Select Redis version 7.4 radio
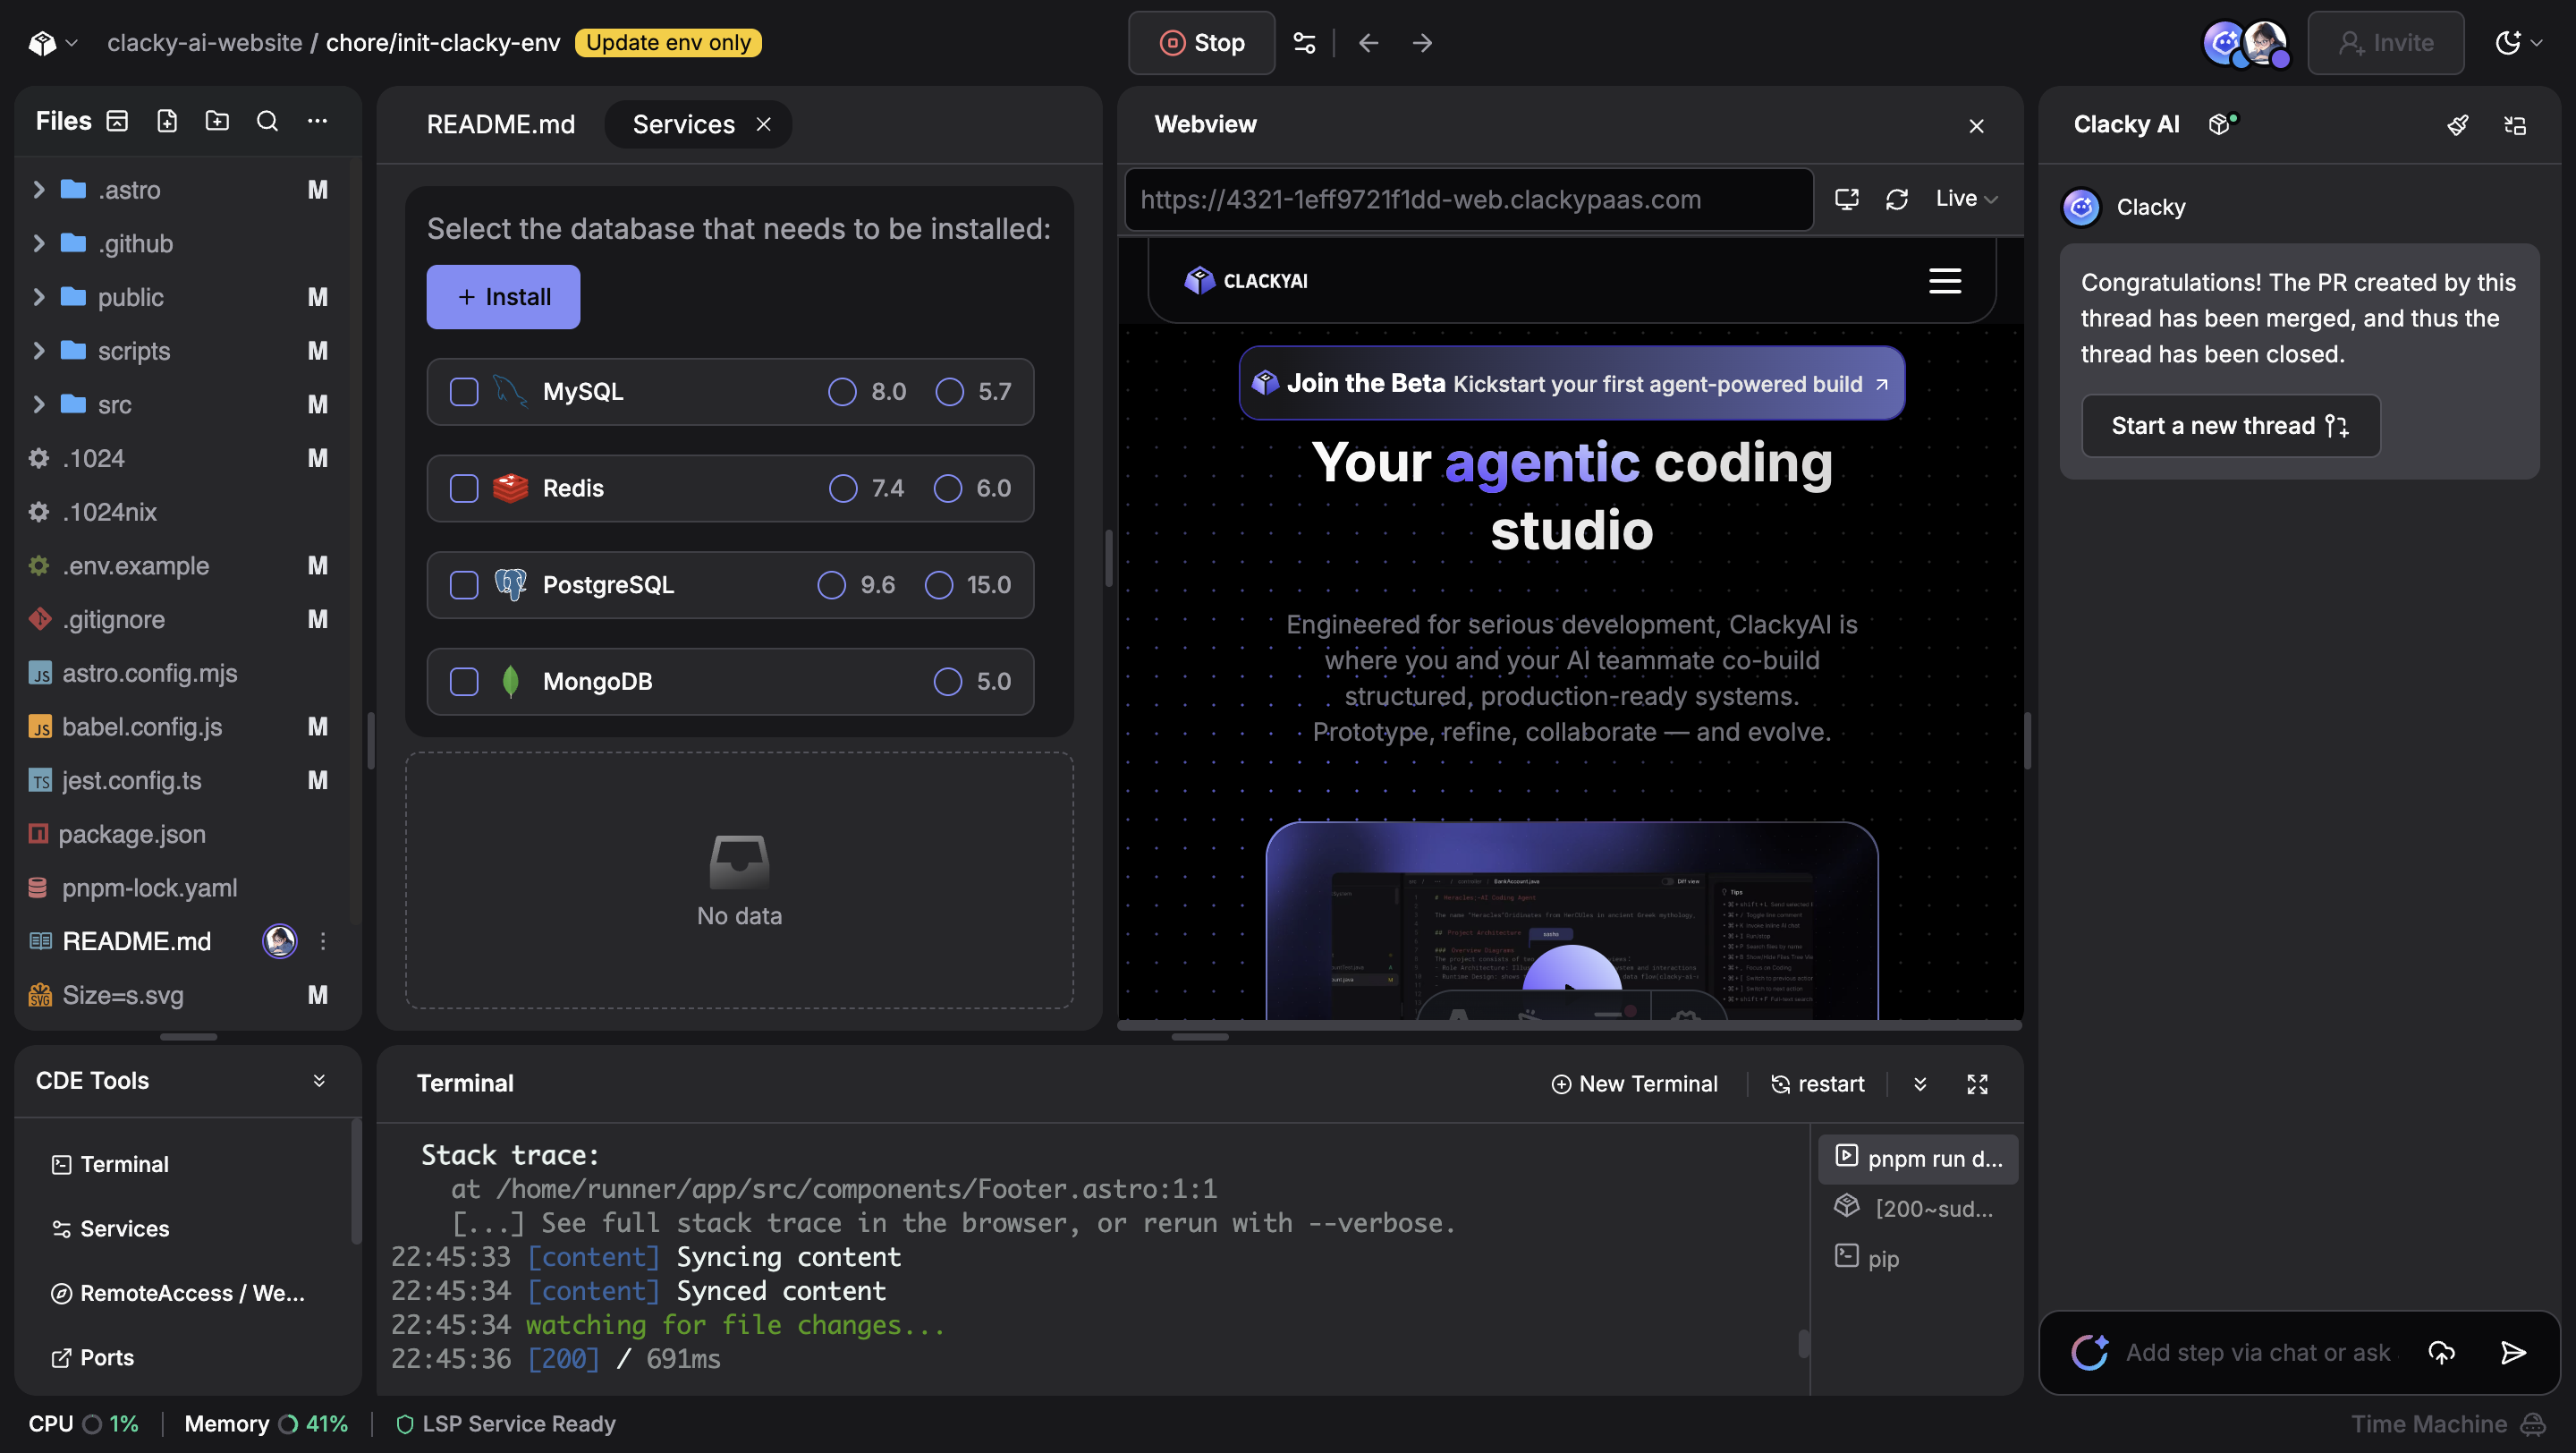The height and width of the screenshot is (1453, 2576). coord(843,488)
